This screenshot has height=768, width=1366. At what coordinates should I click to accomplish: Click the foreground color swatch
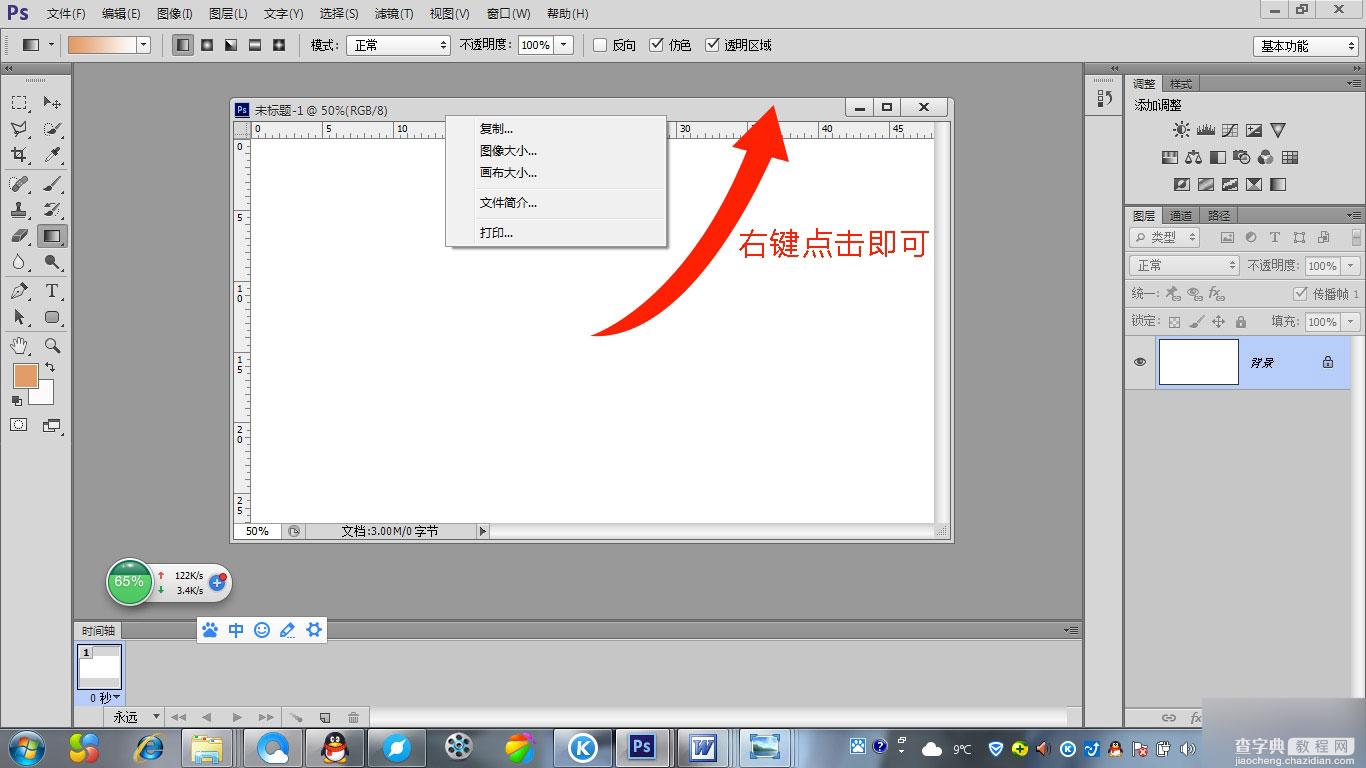point(25,376)
